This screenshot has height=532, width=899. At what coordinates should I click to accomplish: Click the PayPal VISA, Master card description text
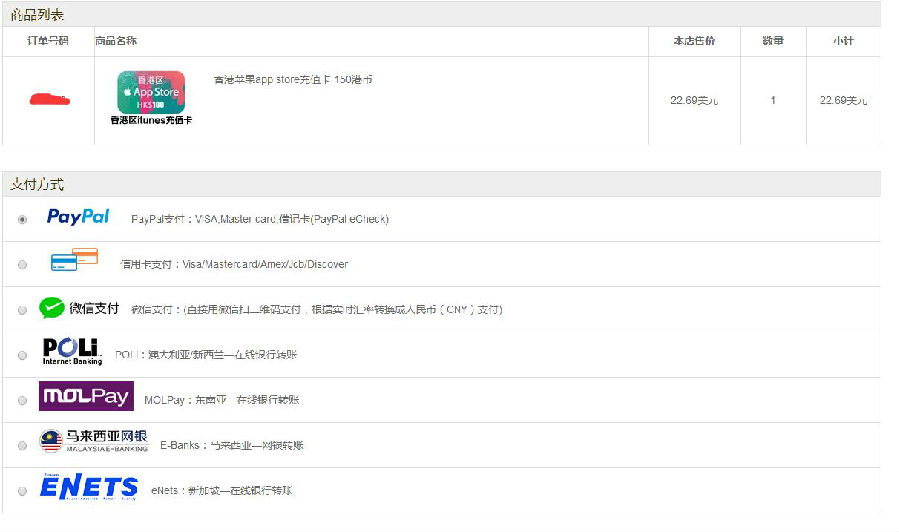[x=260, y=219]
